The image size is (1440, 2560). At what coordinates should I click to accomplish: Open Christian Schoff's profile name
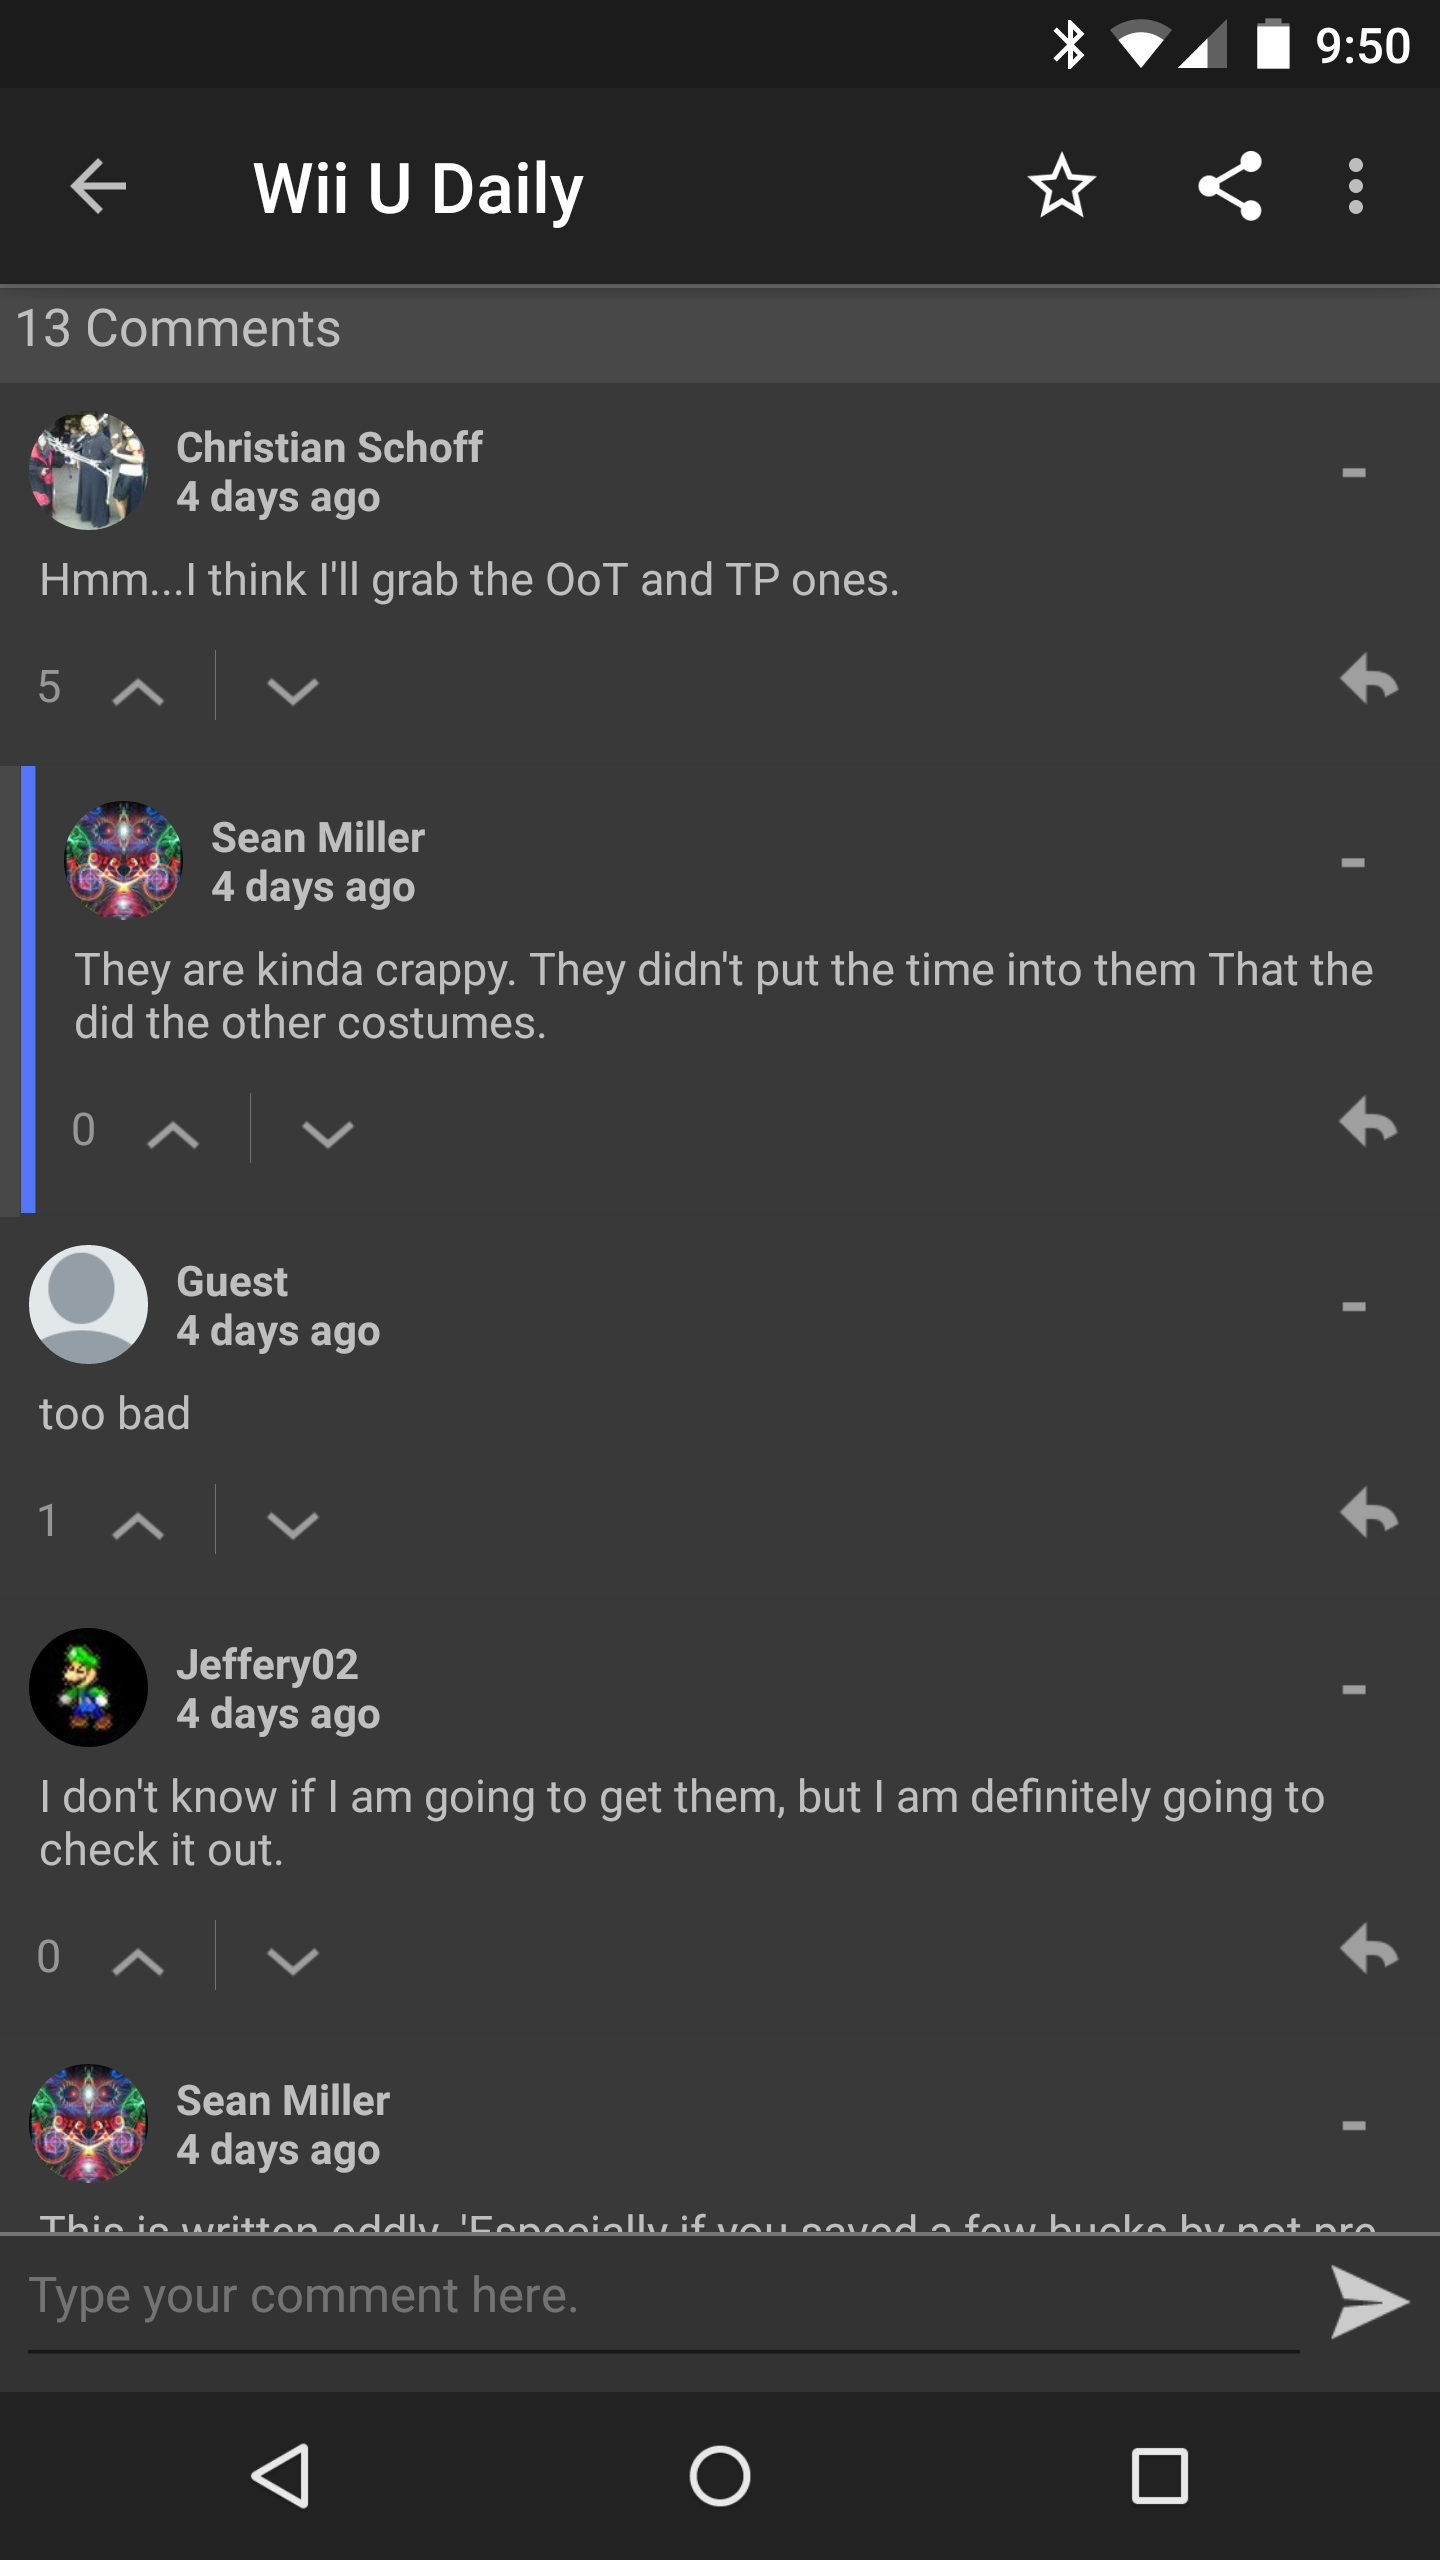[329, 447]
